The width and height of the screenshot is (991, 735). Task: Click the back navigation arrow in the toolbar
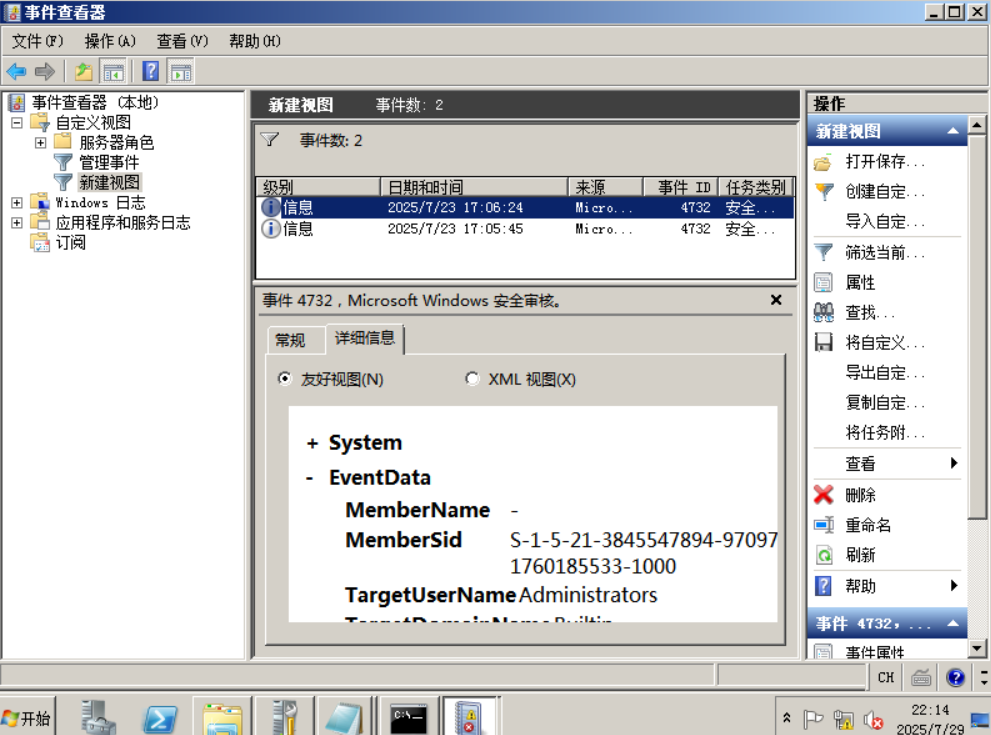pyautogui.click(x=16, y=71)
